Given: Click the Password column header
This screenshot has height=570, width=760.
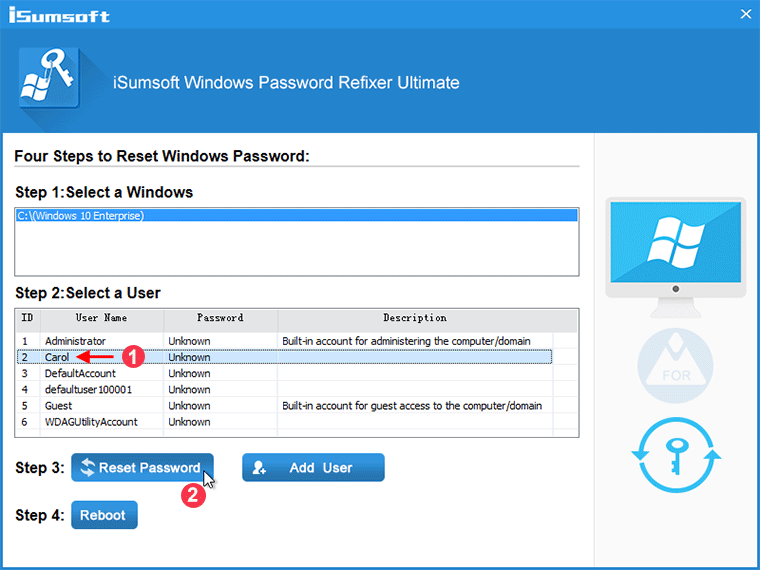Looking at the screenshot, I should (x=221, y=318).
